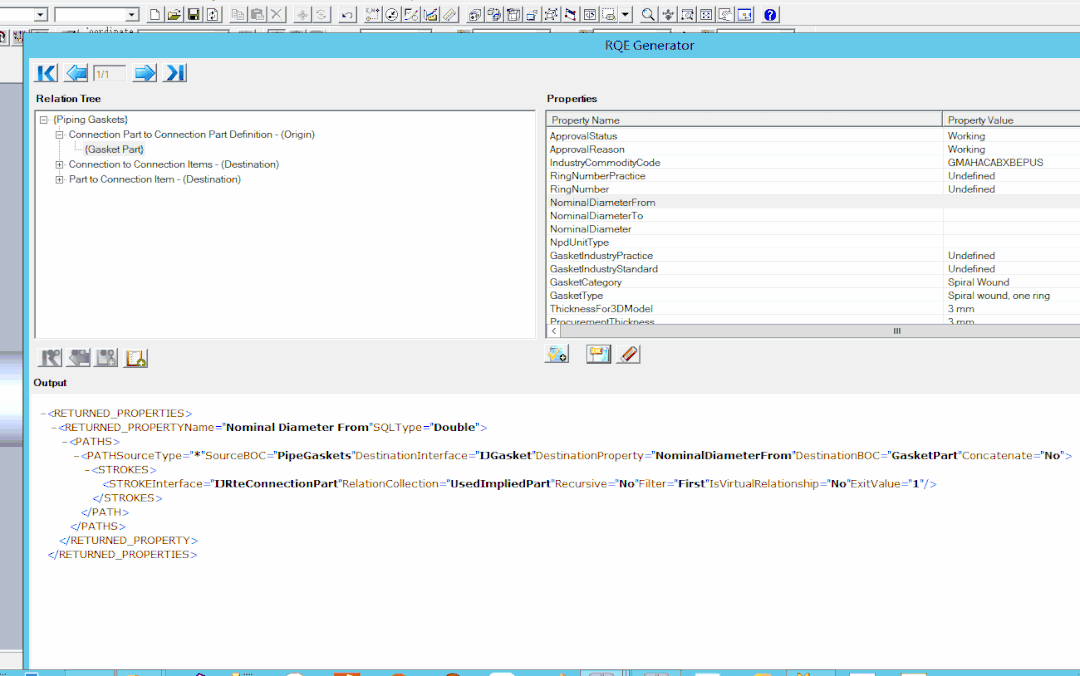Select the GasketCategory property row
The width and height of the screenshot is (1080, 676).
point(813,283)
